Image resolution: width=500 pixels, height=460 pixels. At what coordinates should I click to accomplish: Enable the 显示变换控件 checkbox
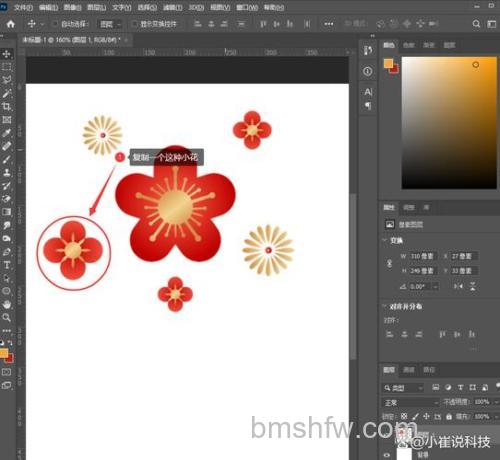(134, 24)
